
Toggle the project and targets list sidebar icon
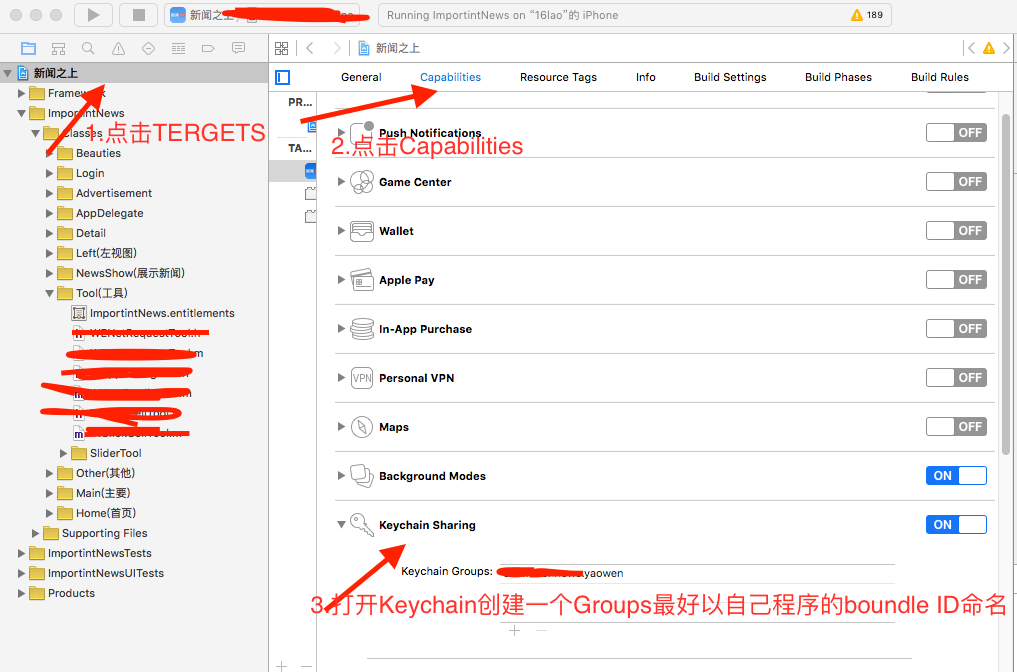[283, 77]
